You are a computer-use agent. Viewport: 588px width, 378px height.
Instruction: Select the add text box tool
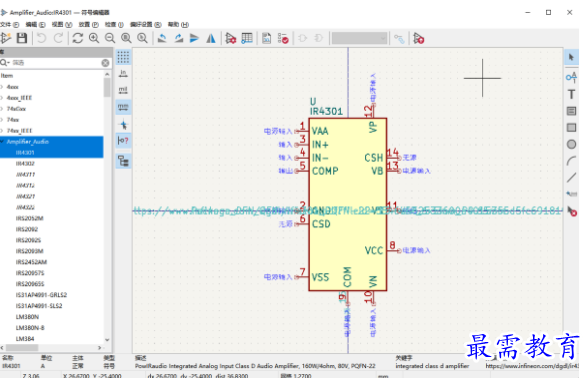(571, 111)
